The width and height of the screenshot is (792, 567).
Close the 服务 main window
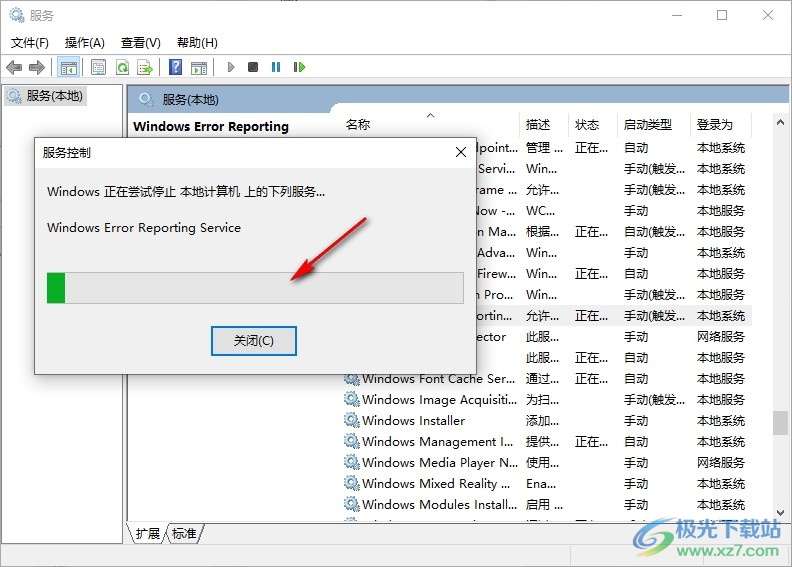tap(768, 15)
